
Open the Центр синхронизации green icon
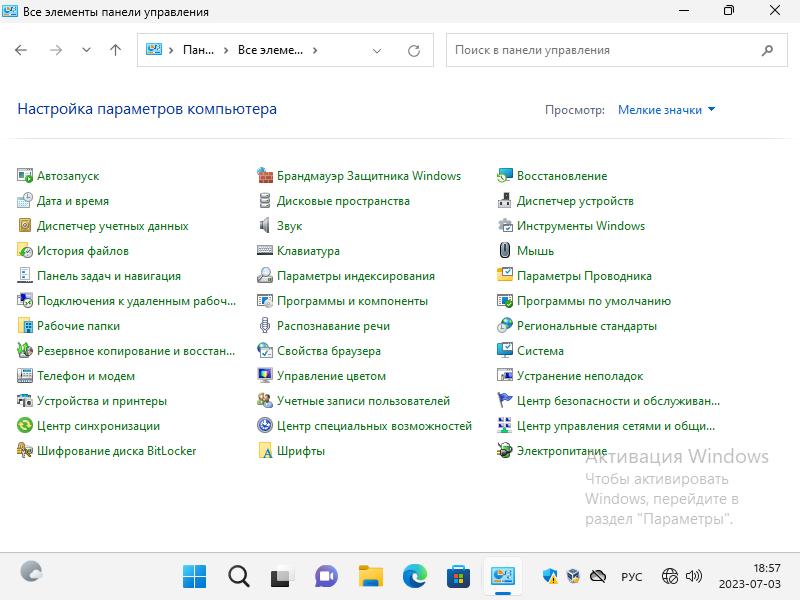(24, 426)
